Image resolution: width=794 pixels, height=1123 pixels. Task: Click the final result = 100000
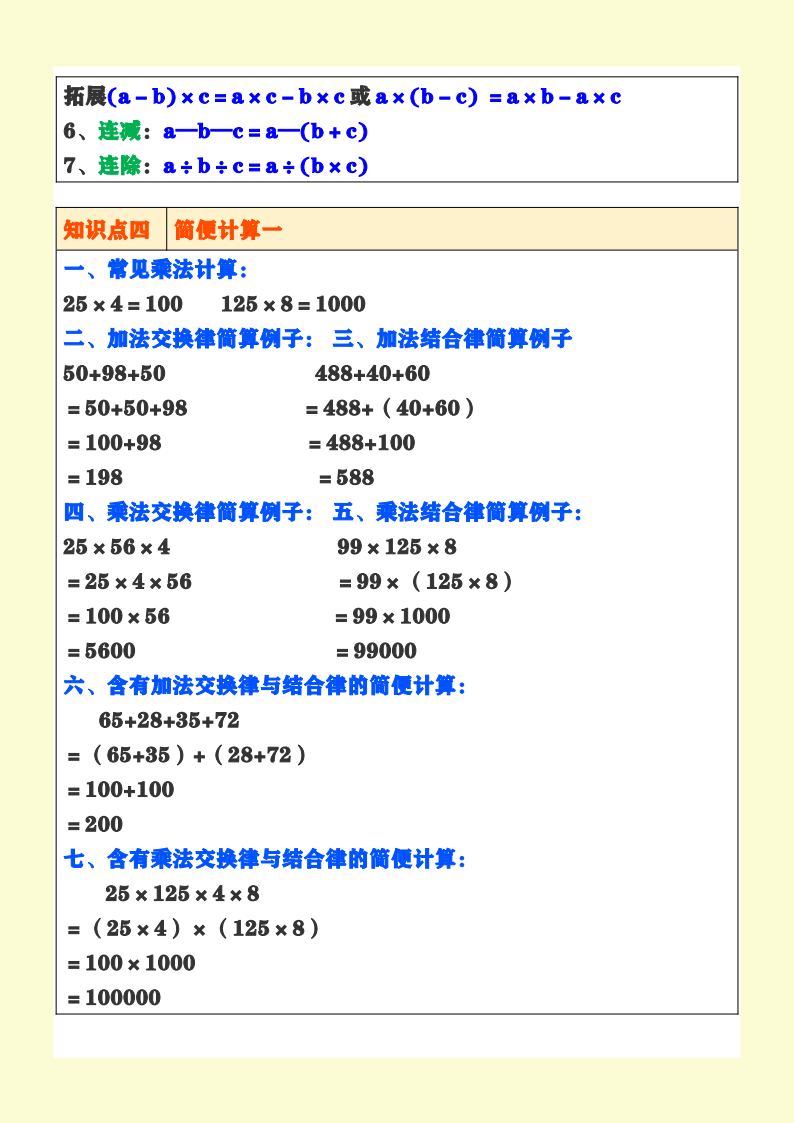114,998
